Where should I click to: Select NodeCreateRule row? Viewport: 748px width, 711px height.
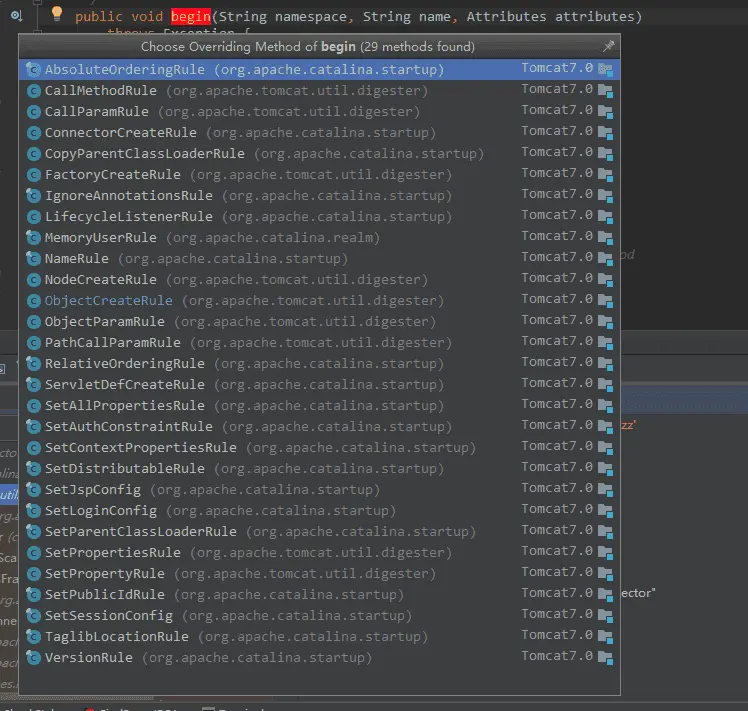pos(319,279)
